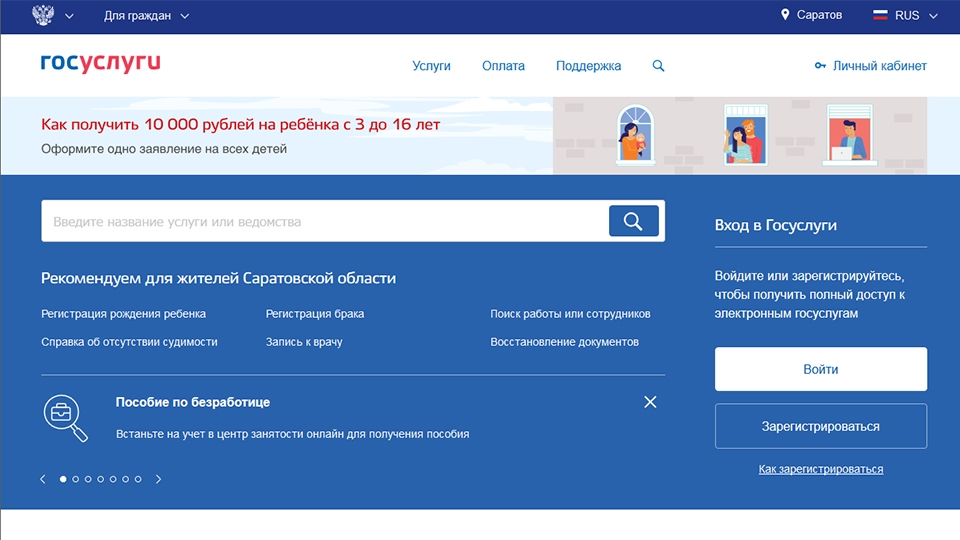Open Запись к врачу

coord(304,342)
